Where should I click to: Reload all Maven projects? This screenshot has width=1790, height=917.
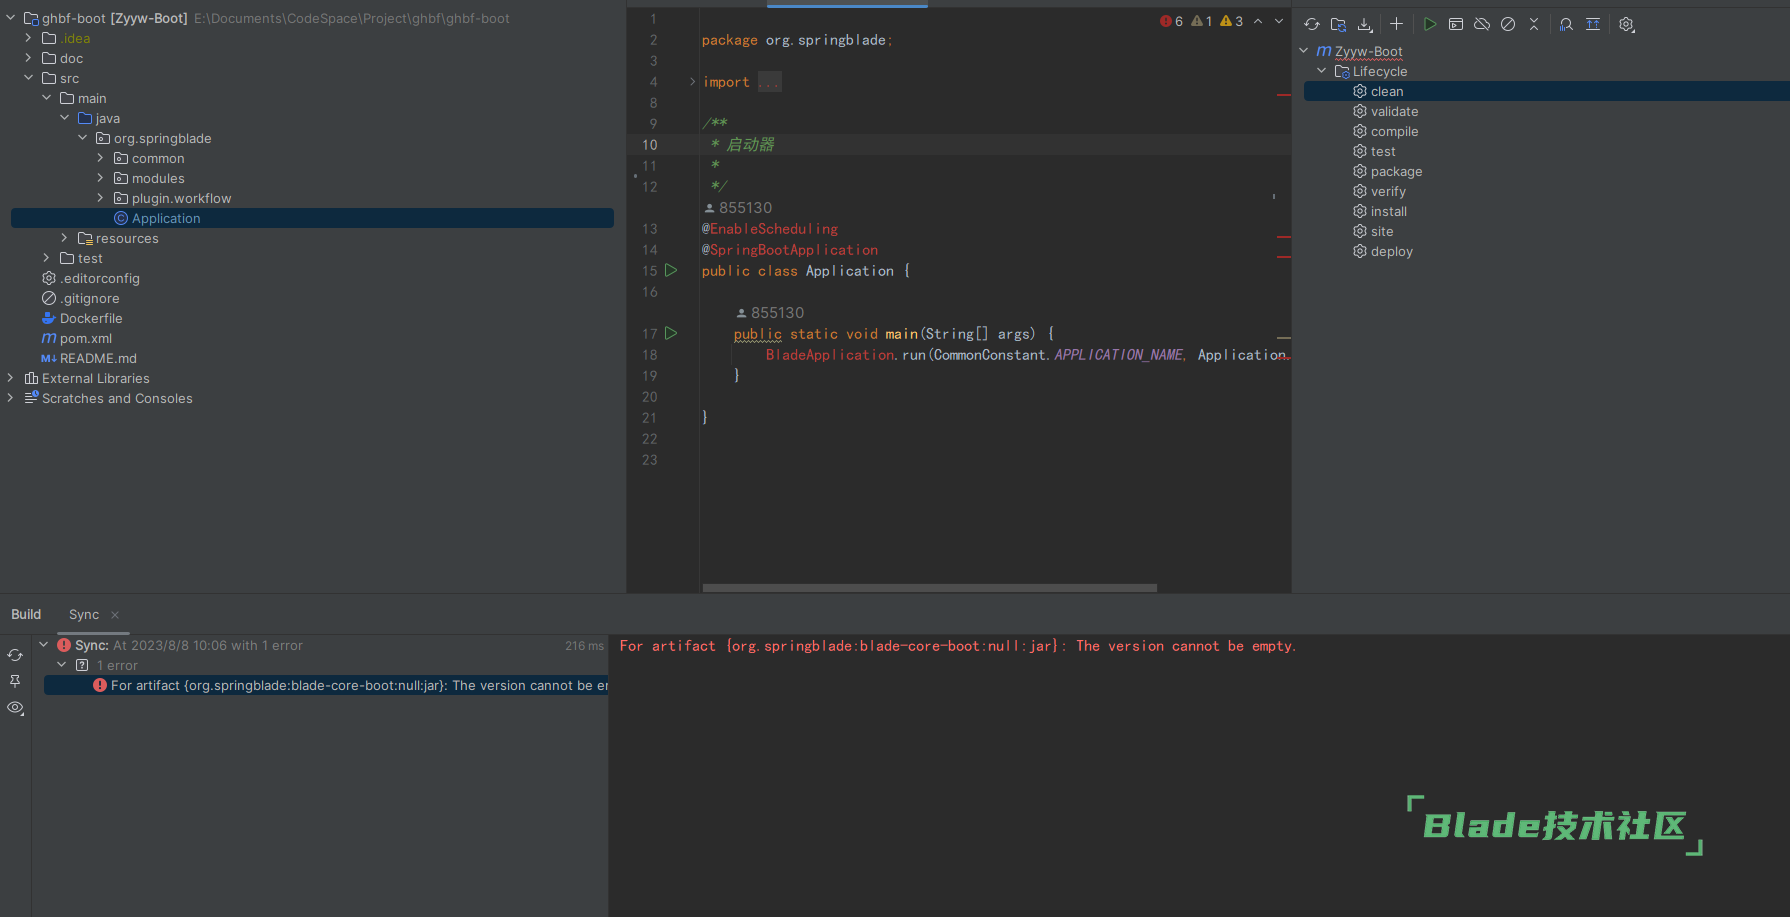pyautogui.click(x=1312, y=24)
